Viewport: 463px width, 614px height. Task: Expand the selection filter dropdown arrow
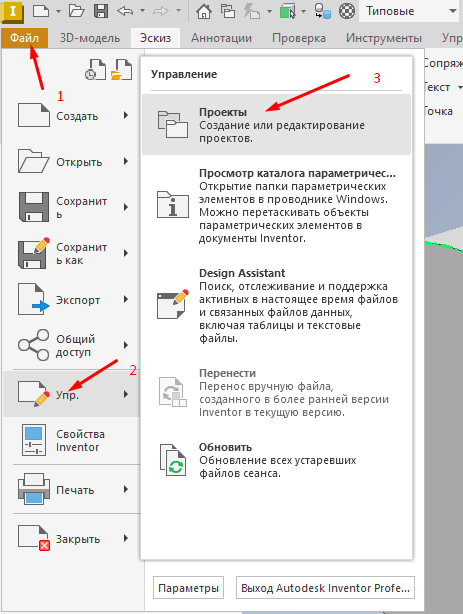coord(304,11)
